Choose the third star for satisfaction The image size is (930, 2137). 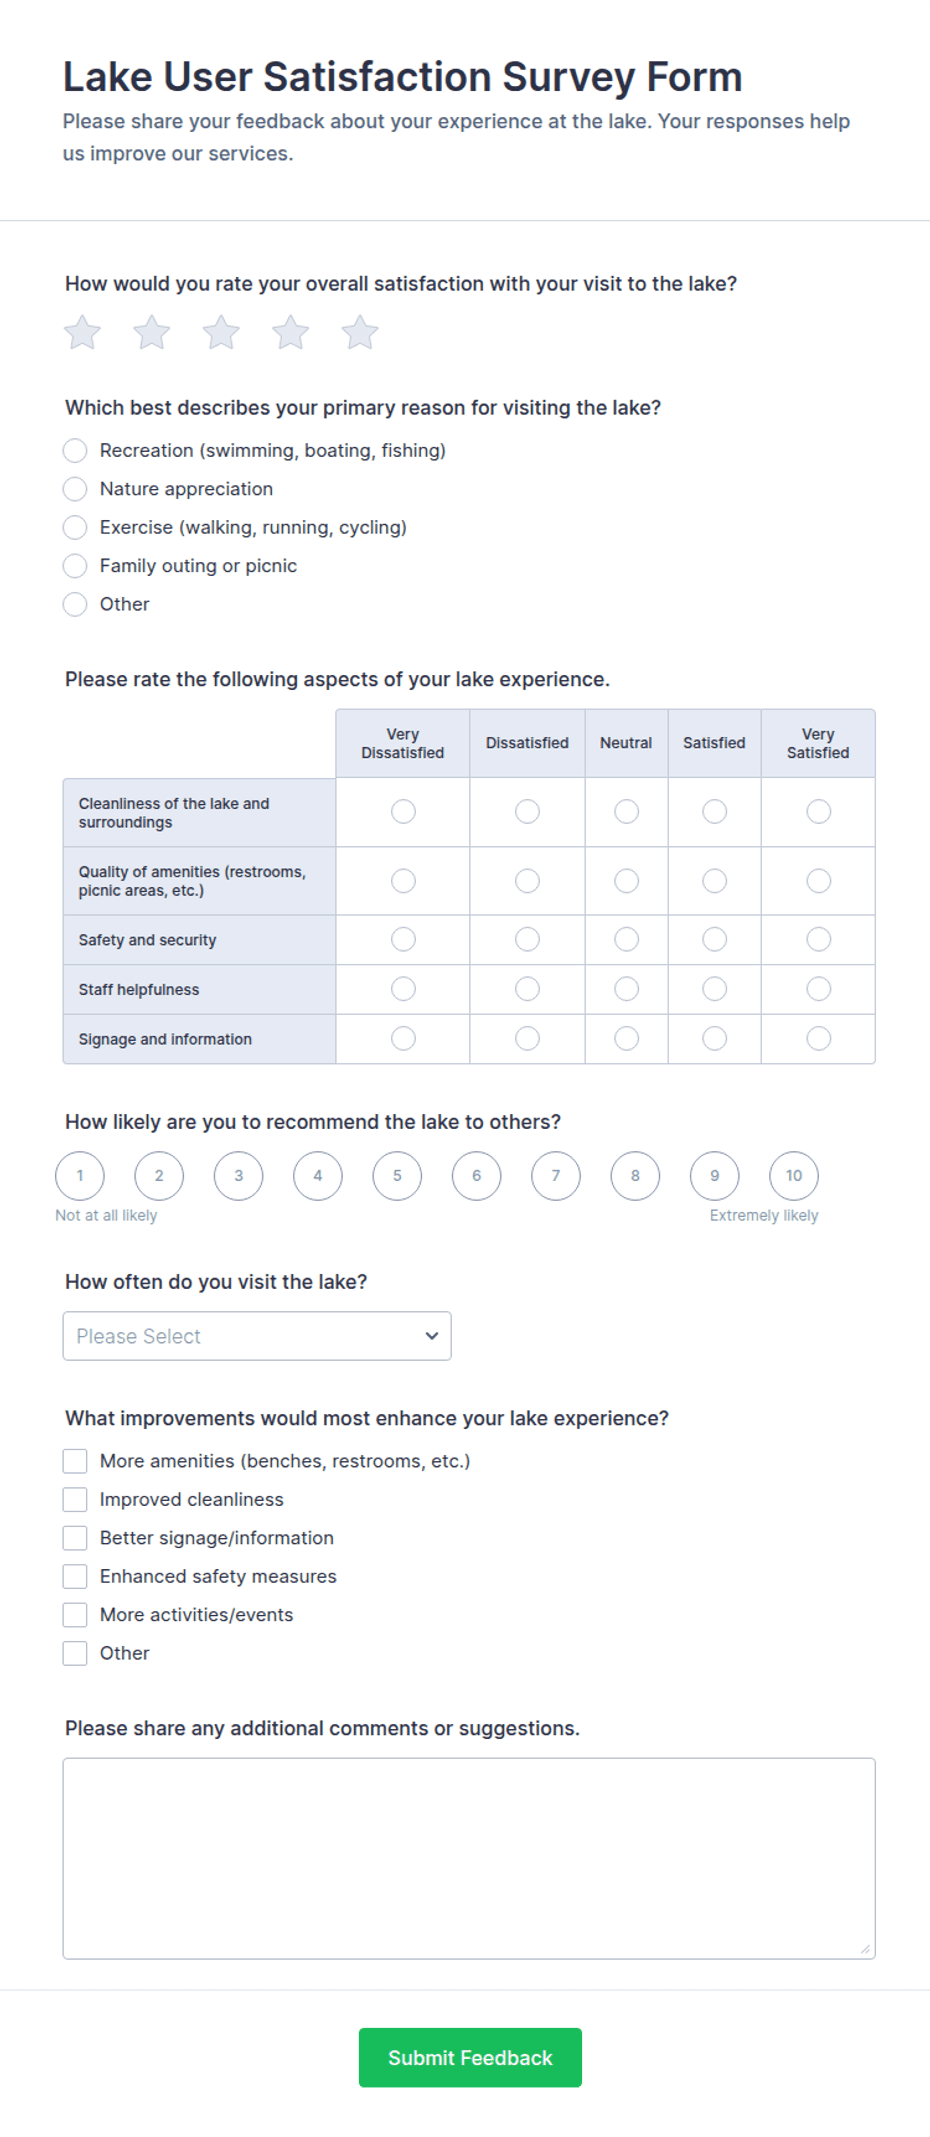[x=221, y=333]
